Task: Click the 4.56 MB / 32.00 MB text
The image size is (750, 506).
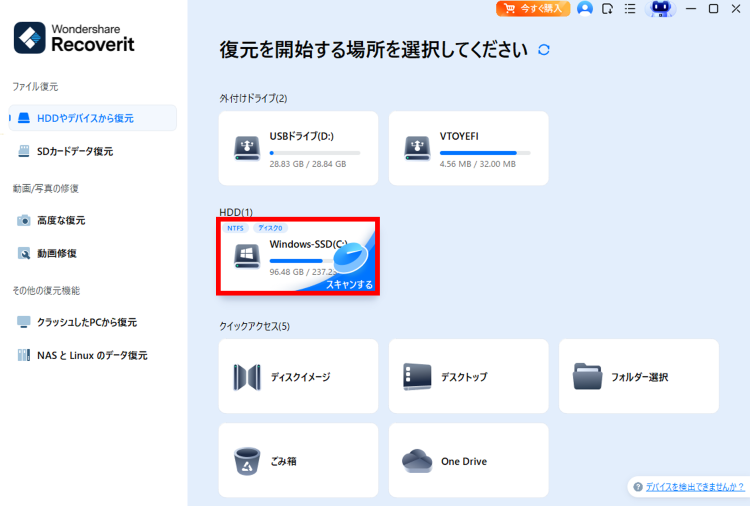Action: point(478,164)
